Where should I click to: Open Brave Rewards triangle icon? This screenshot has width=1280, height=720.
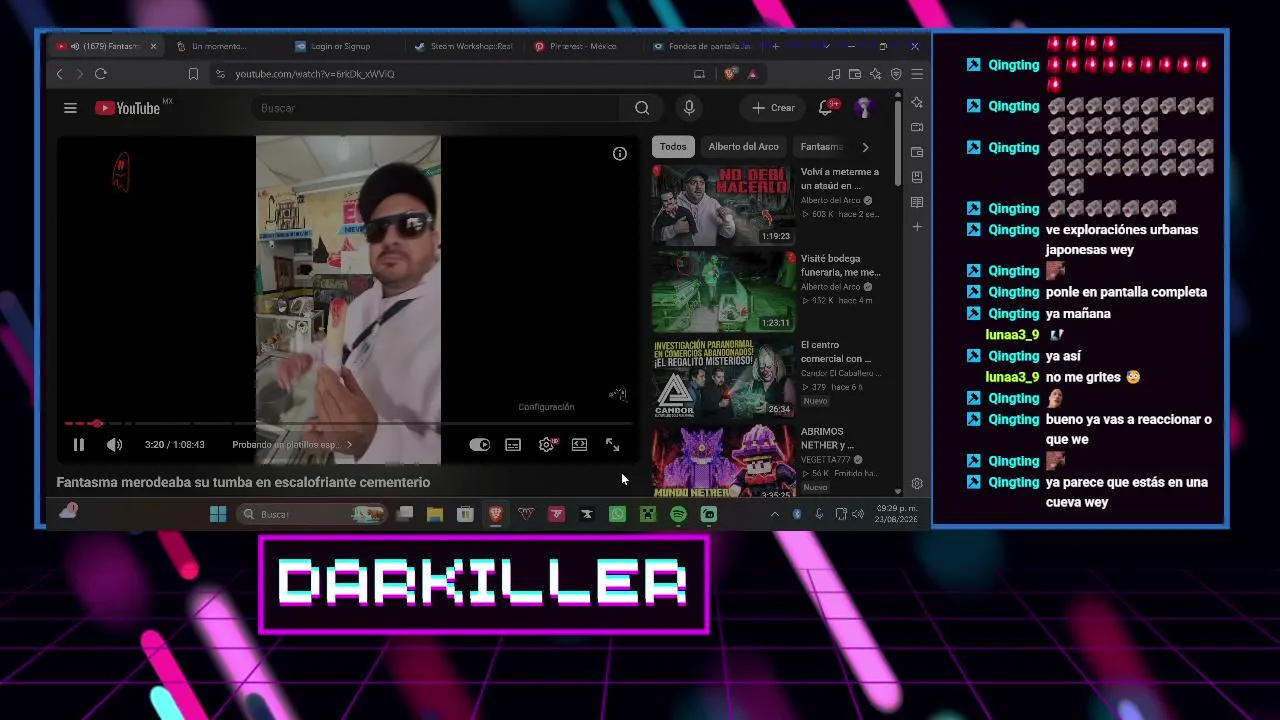(752, 74)
